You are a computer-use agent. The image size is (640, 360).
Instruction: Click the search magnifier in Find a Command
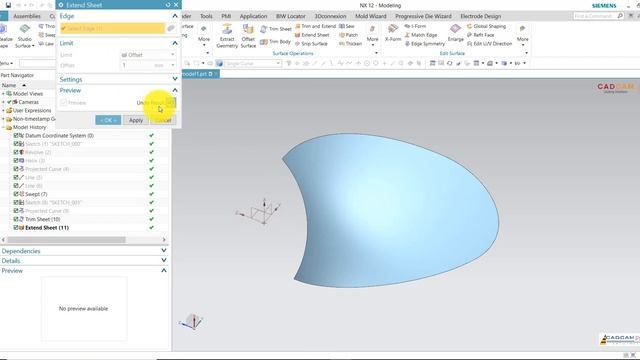tap(620, 16)
